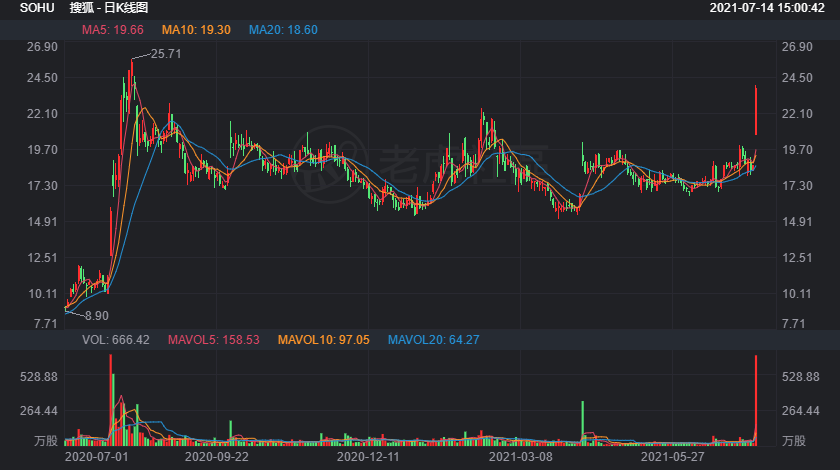Click the right axis 22.10 price label
Image resolution: width=840 pixels, height=470 pixels.
coord(797,114)
